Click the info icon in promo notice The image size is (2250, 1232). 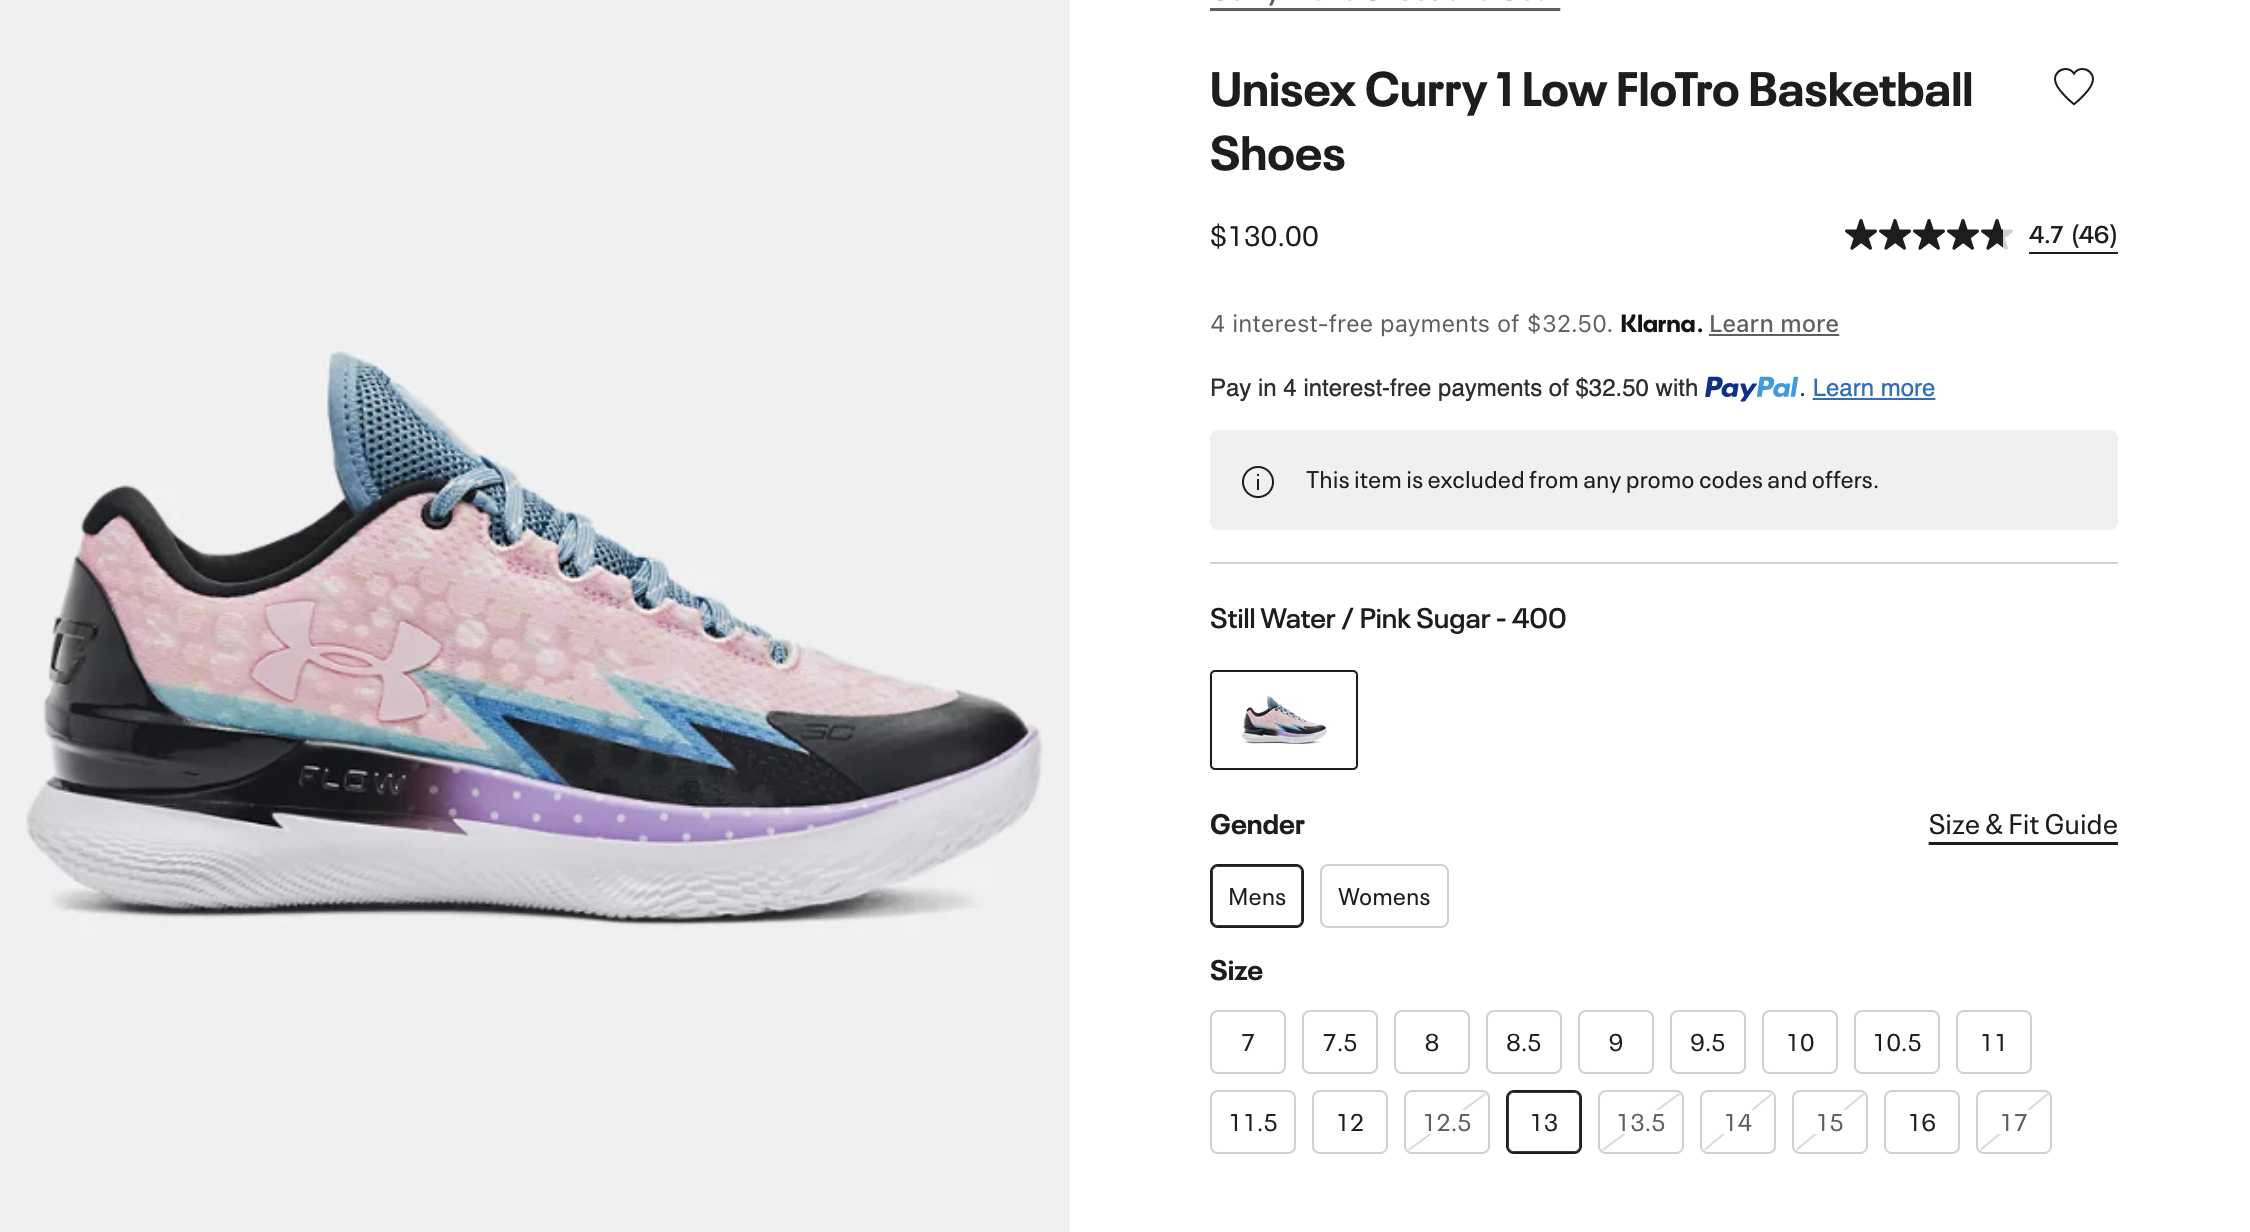(1257, 481)
